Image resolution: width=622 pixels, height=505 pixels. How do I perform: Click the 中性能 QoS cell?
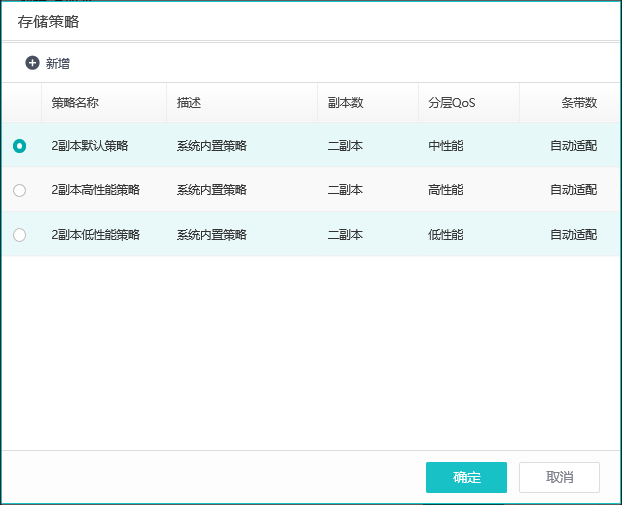click(445, 146)
